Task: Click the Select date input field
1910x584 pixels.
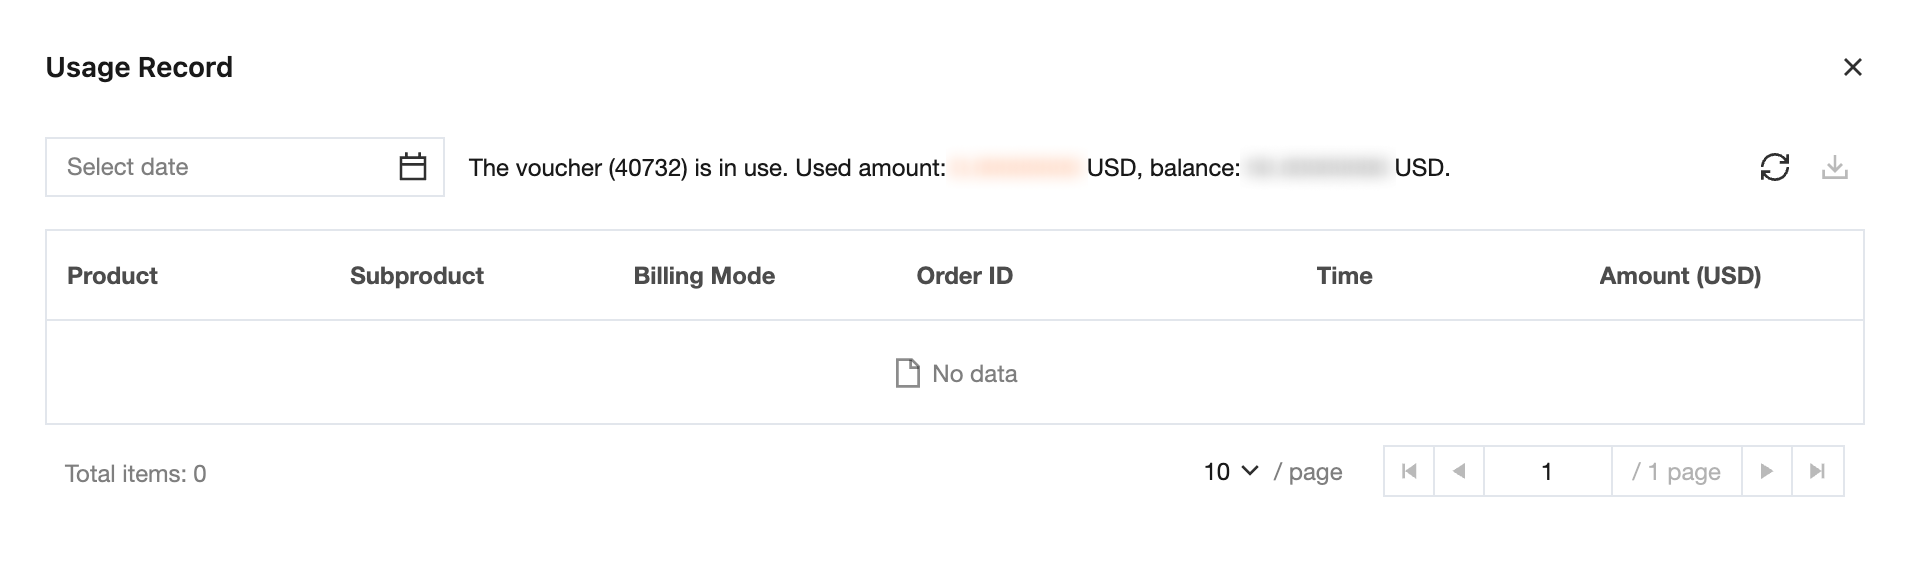Action: click(x=245, y=167)
